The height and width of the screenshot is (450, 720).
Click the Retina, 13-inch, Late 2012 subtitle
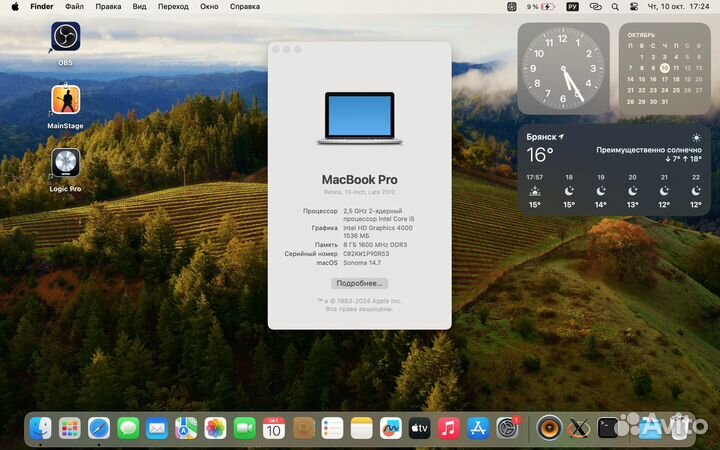pos(360,192)
